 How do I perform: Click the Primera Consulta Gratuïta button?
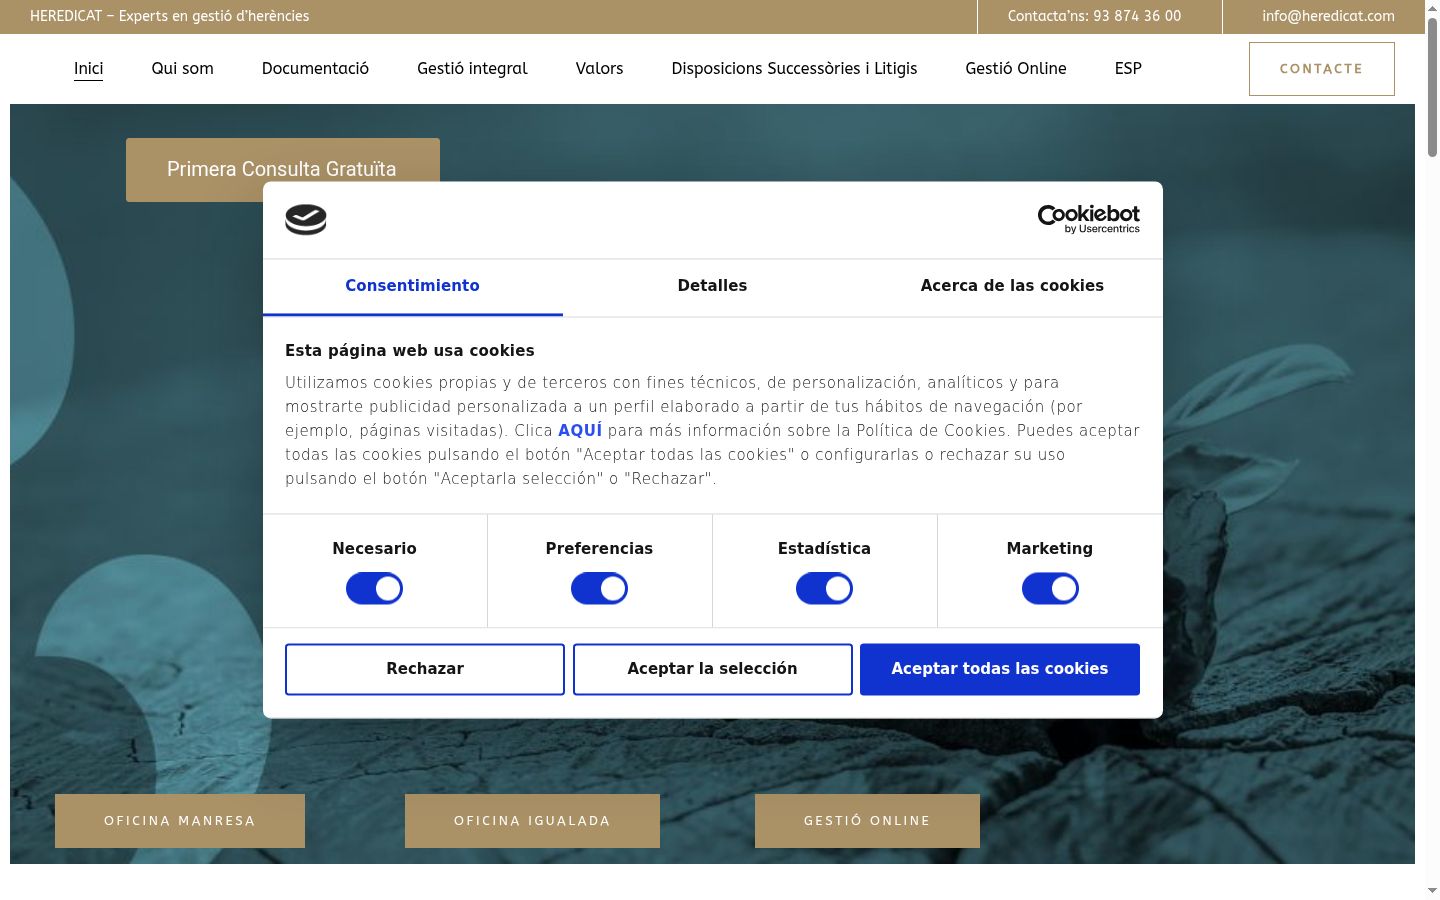pos(282,169)
